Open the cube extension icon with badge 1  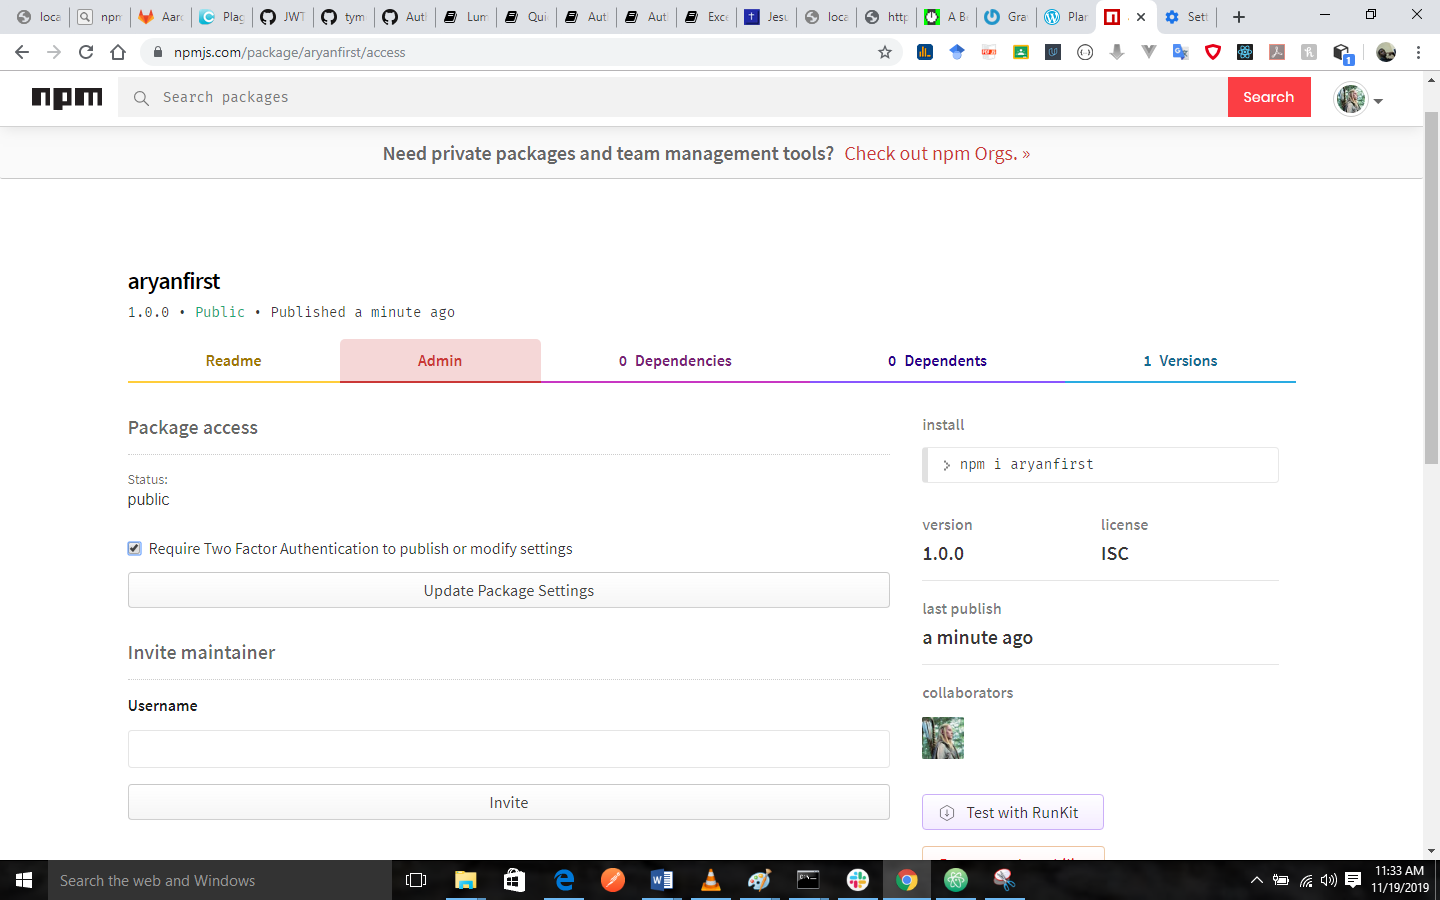coord(1343,53)
